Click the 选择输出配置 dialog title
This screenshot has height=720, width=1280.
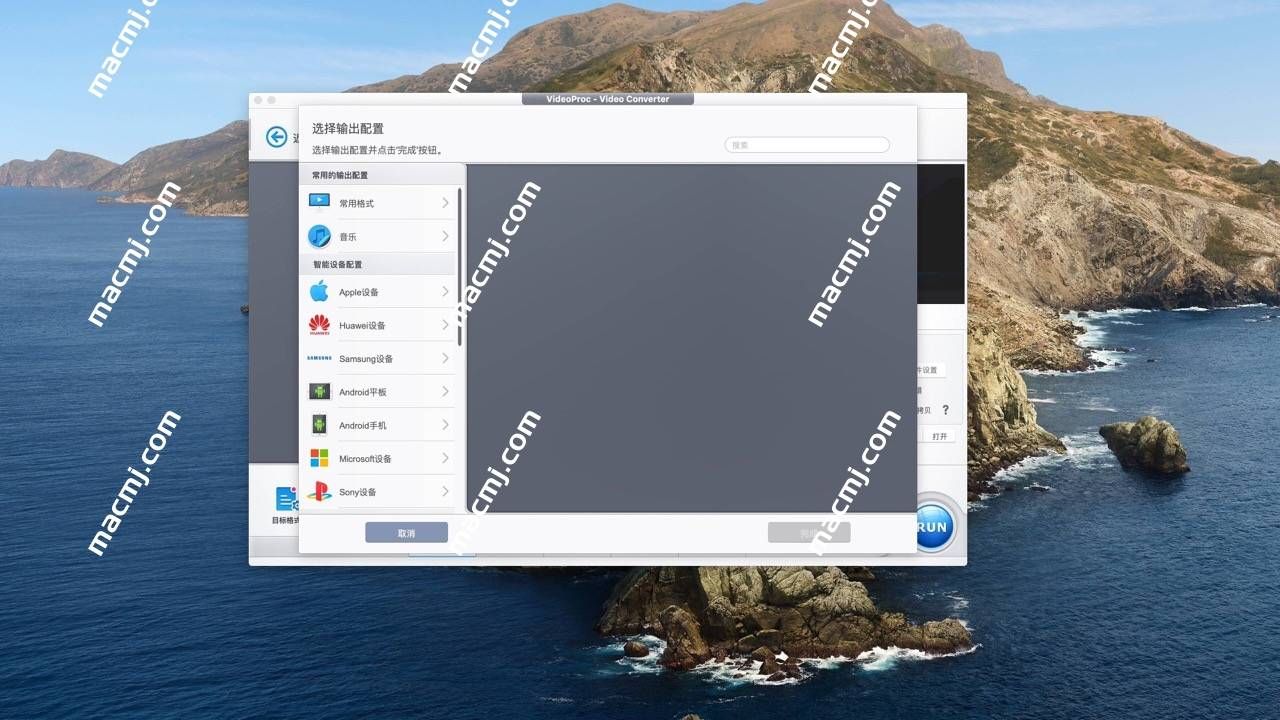(348, 129)
